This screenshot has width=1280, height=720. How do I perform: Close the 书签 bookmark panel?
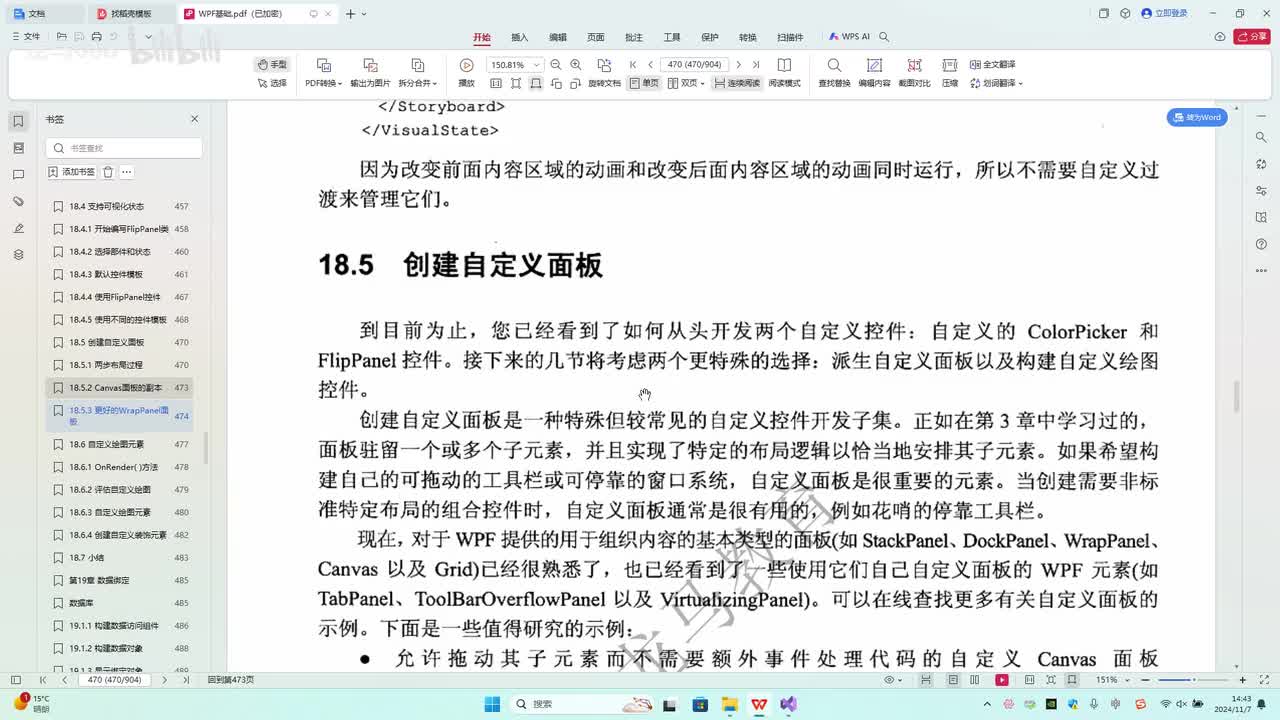195,119
